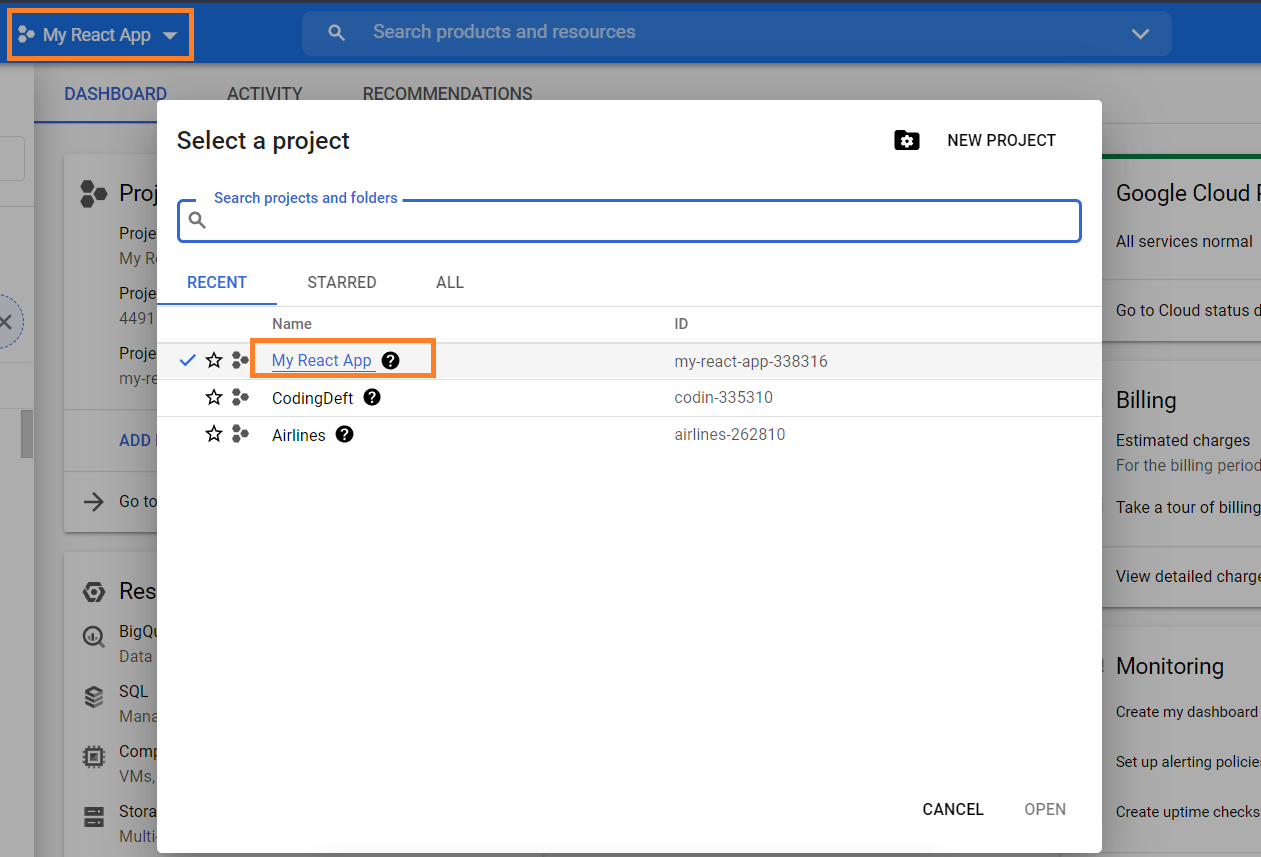Click the CANCEL button

pos(953,809)
